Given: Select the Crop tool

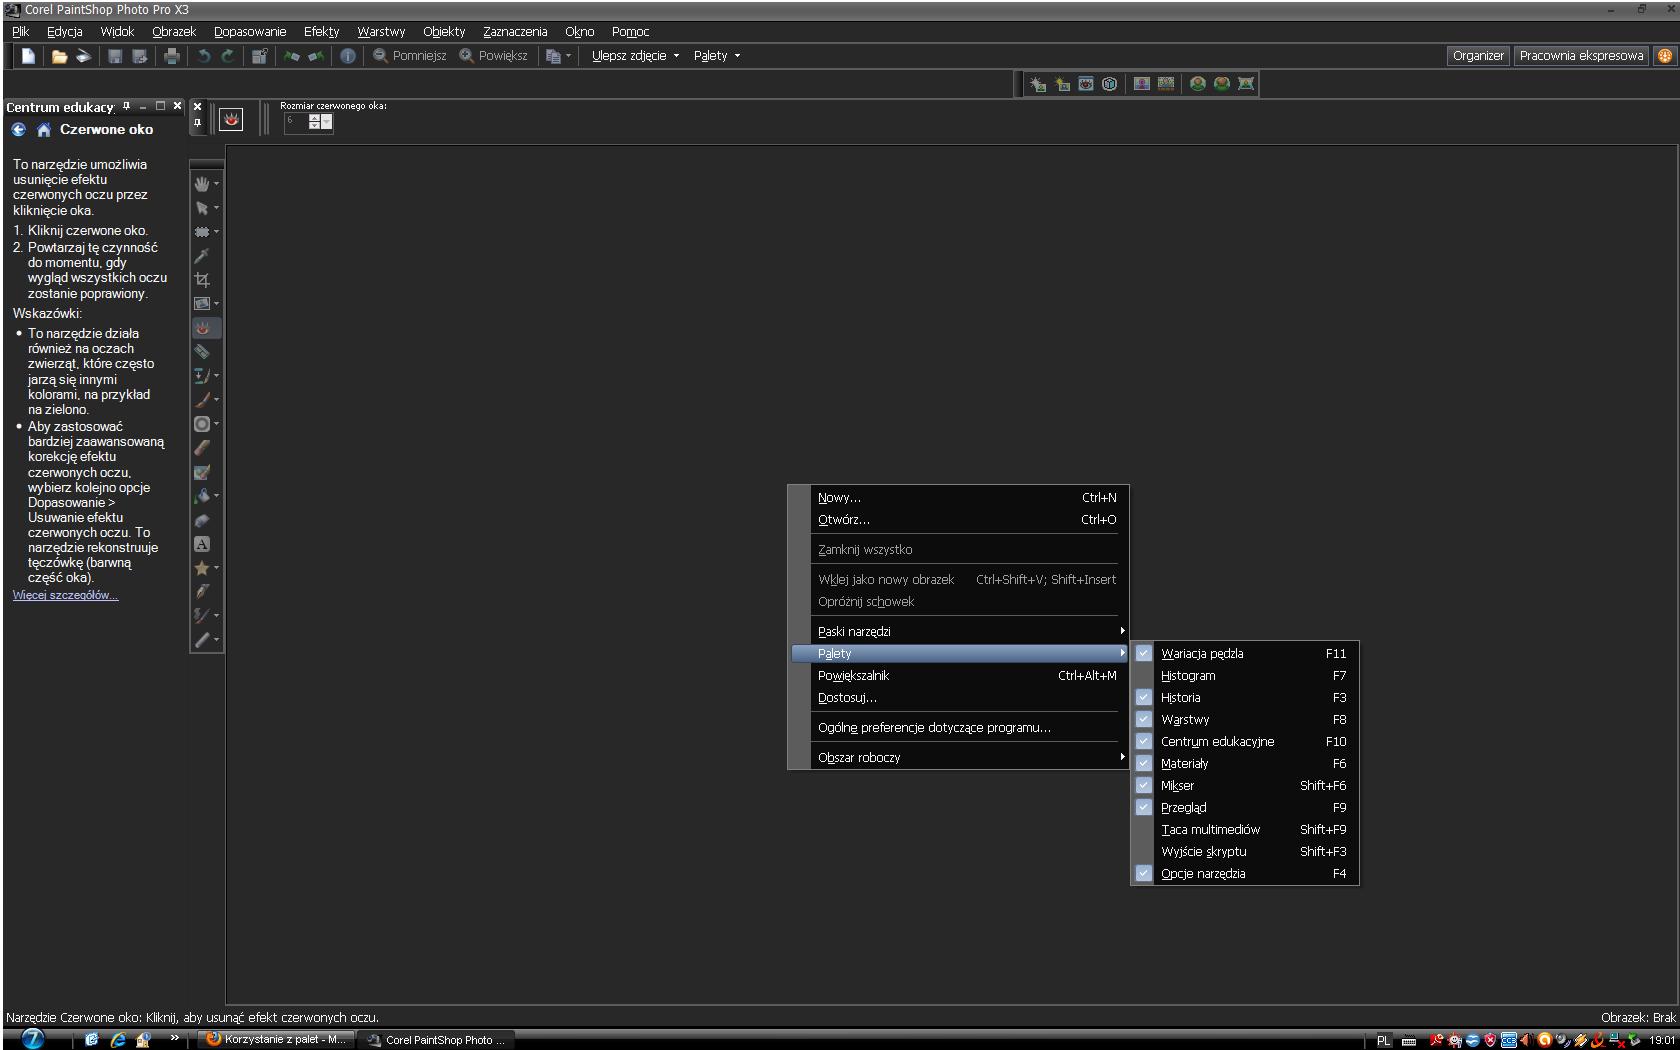Looking at the screenshot, I should point(202,280).
